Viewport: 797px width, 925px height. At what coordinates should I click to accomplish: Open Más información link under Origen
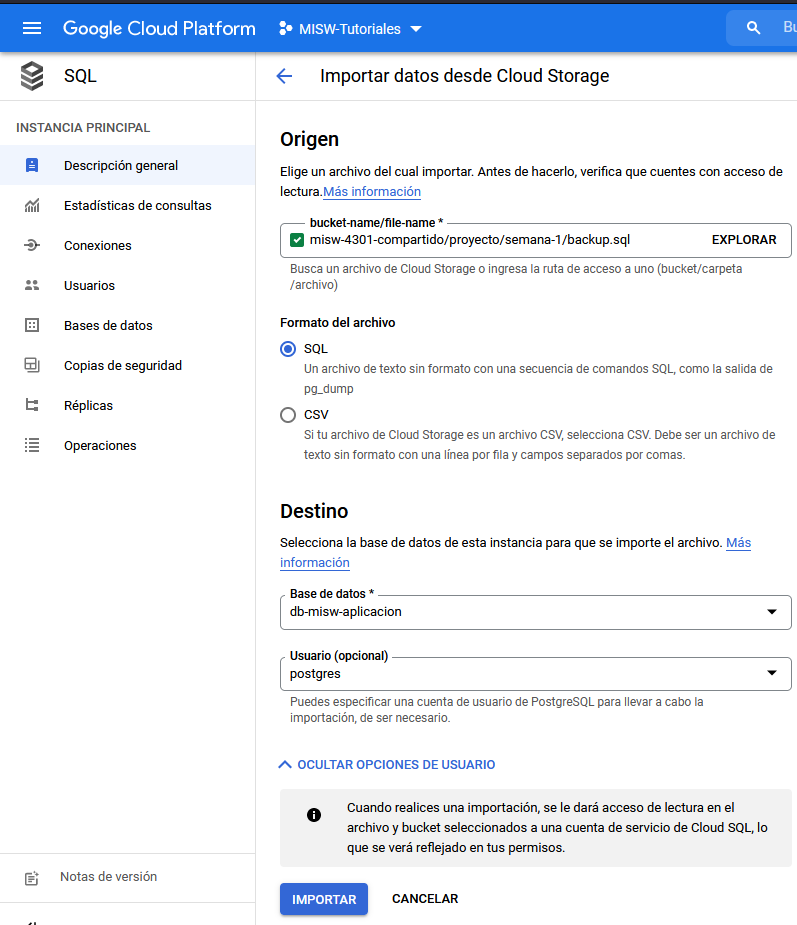[x=372, y=192]
